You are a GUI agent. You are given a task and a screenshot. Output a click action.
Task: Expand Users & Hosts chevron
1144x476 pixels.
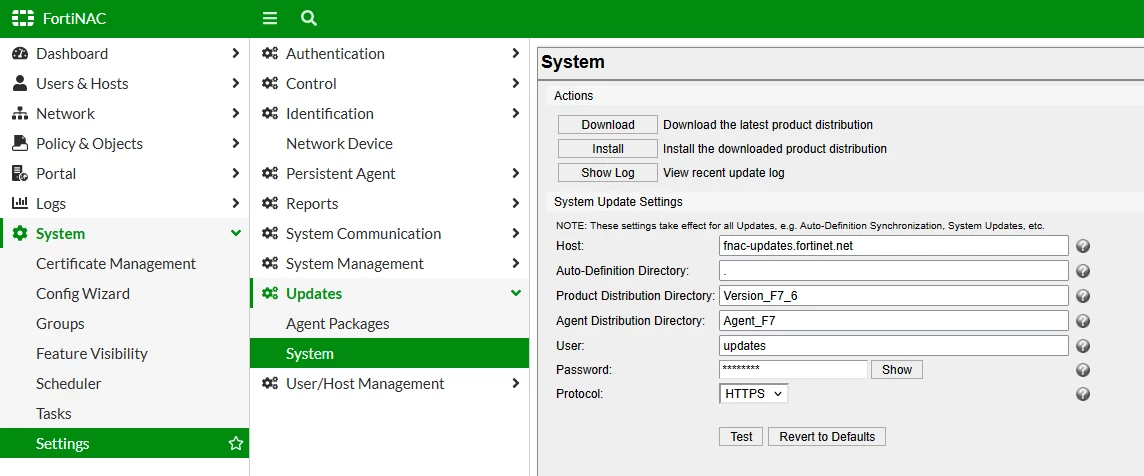tap(235, 83)
